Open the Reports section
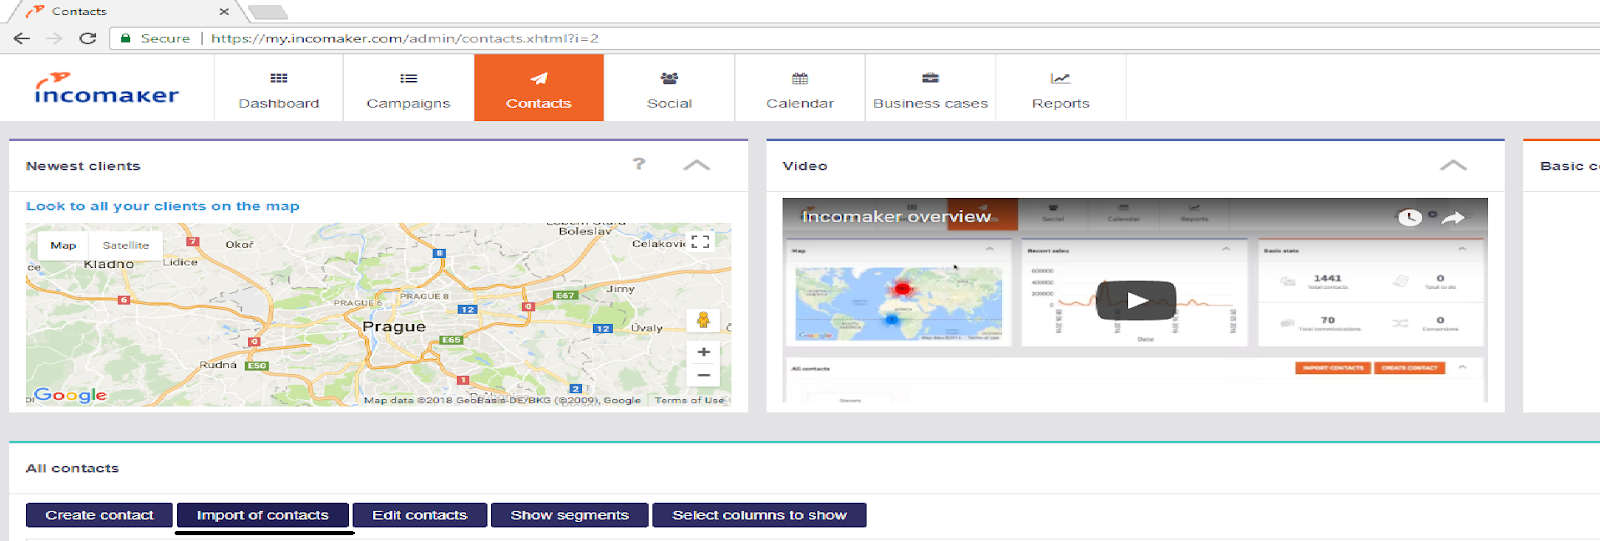Image resolution: width=1600 pixels, height=541 pixels. click(1061, 88)
